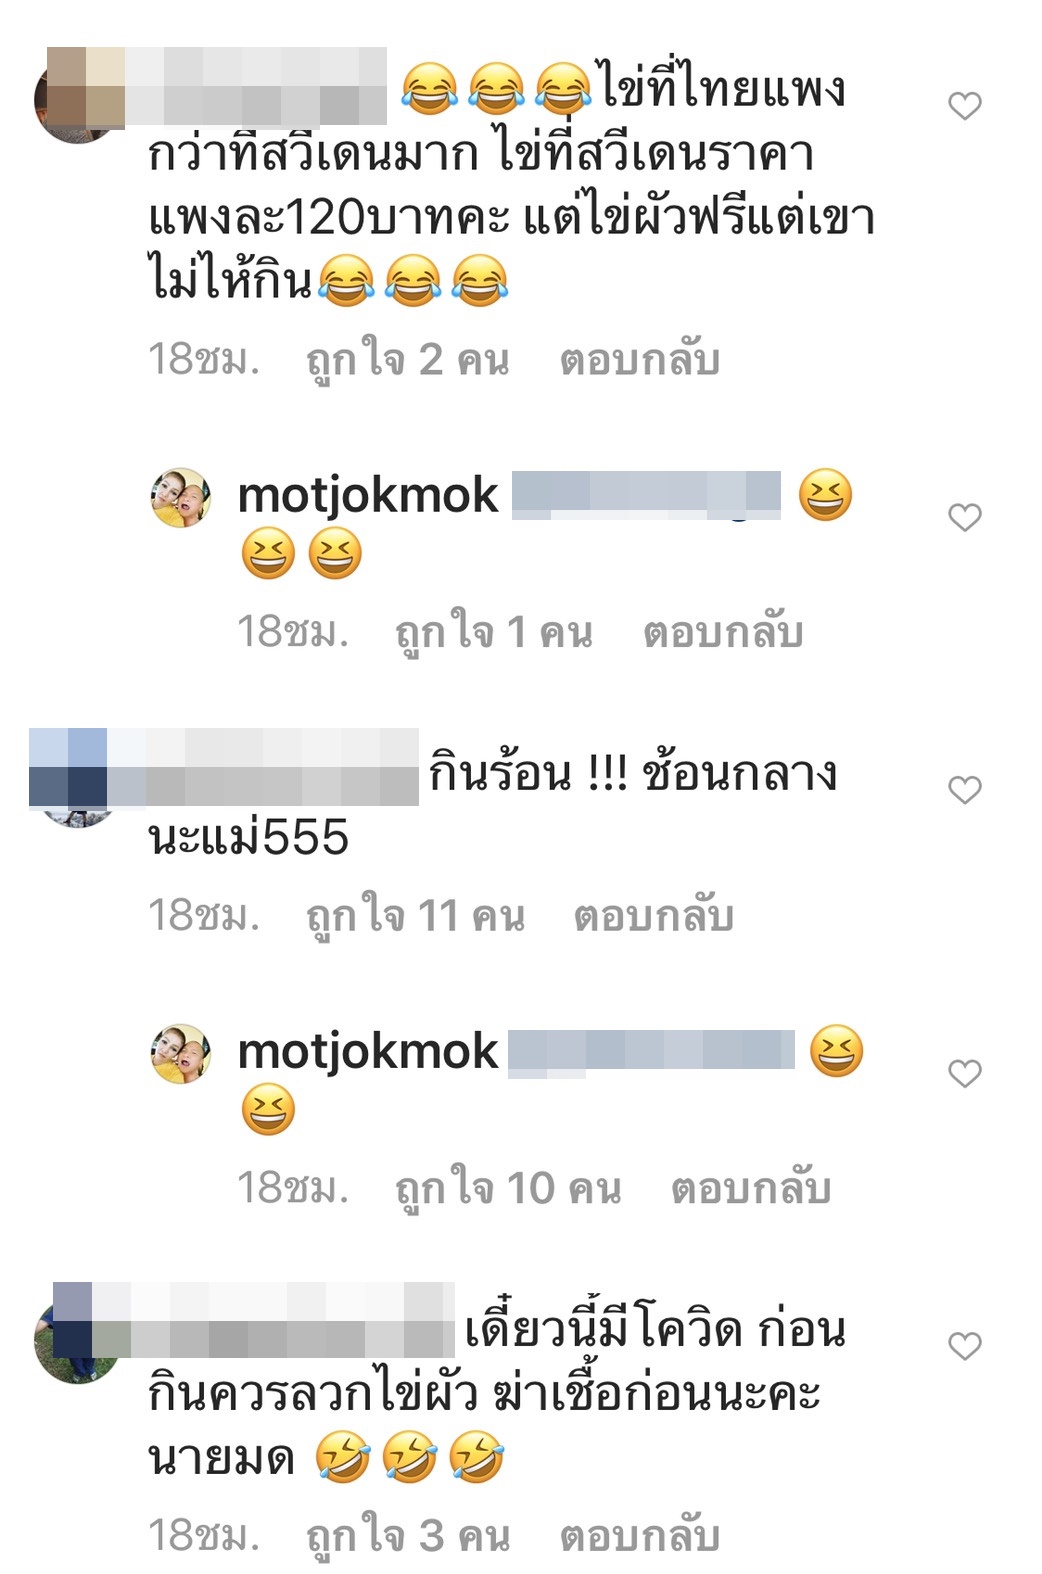
Task: Open the blurred avatar of the bottom commenter
Action: point(78,1338)
